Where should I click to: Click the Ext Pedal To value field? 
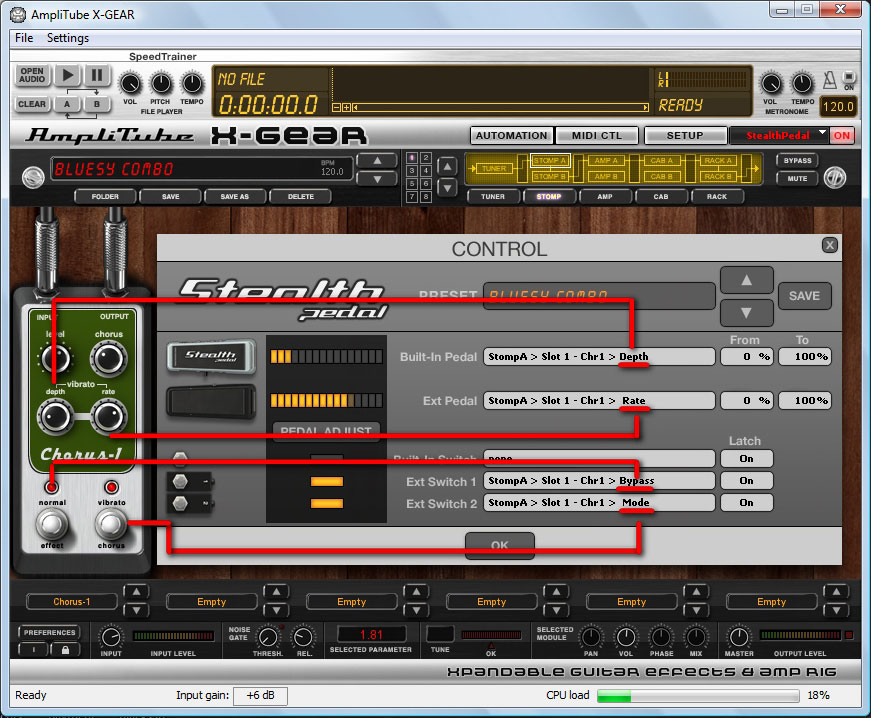[x=805, y=400]
